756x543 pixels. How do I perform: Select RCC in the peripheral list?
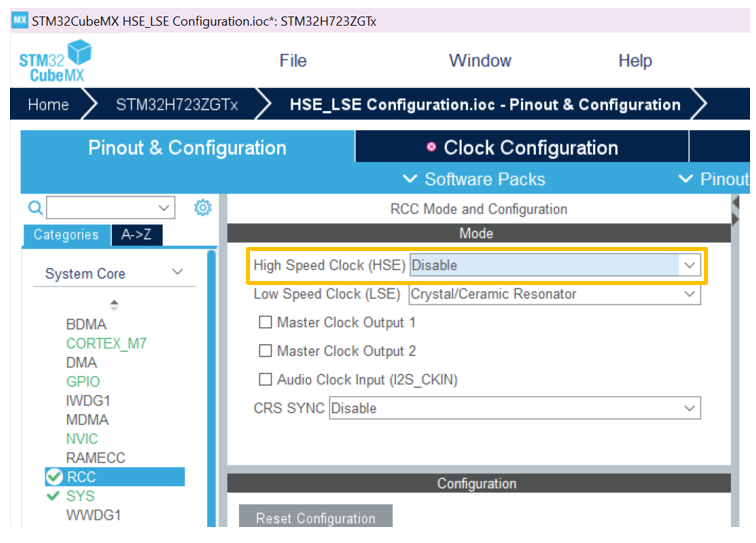pyautogui.click(x=115, y=477)
